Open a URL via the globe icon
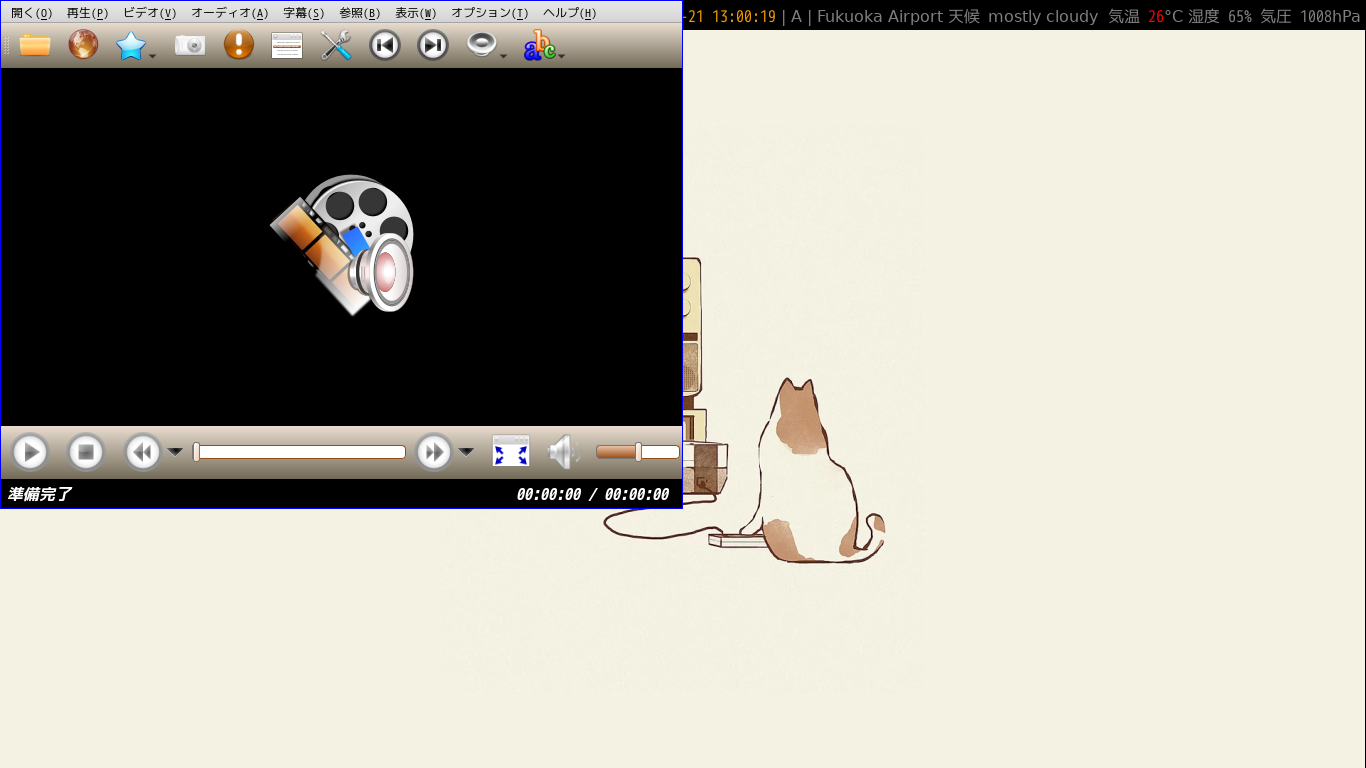The height and width of the screenshot is (768, 1366). coord(83,45)
